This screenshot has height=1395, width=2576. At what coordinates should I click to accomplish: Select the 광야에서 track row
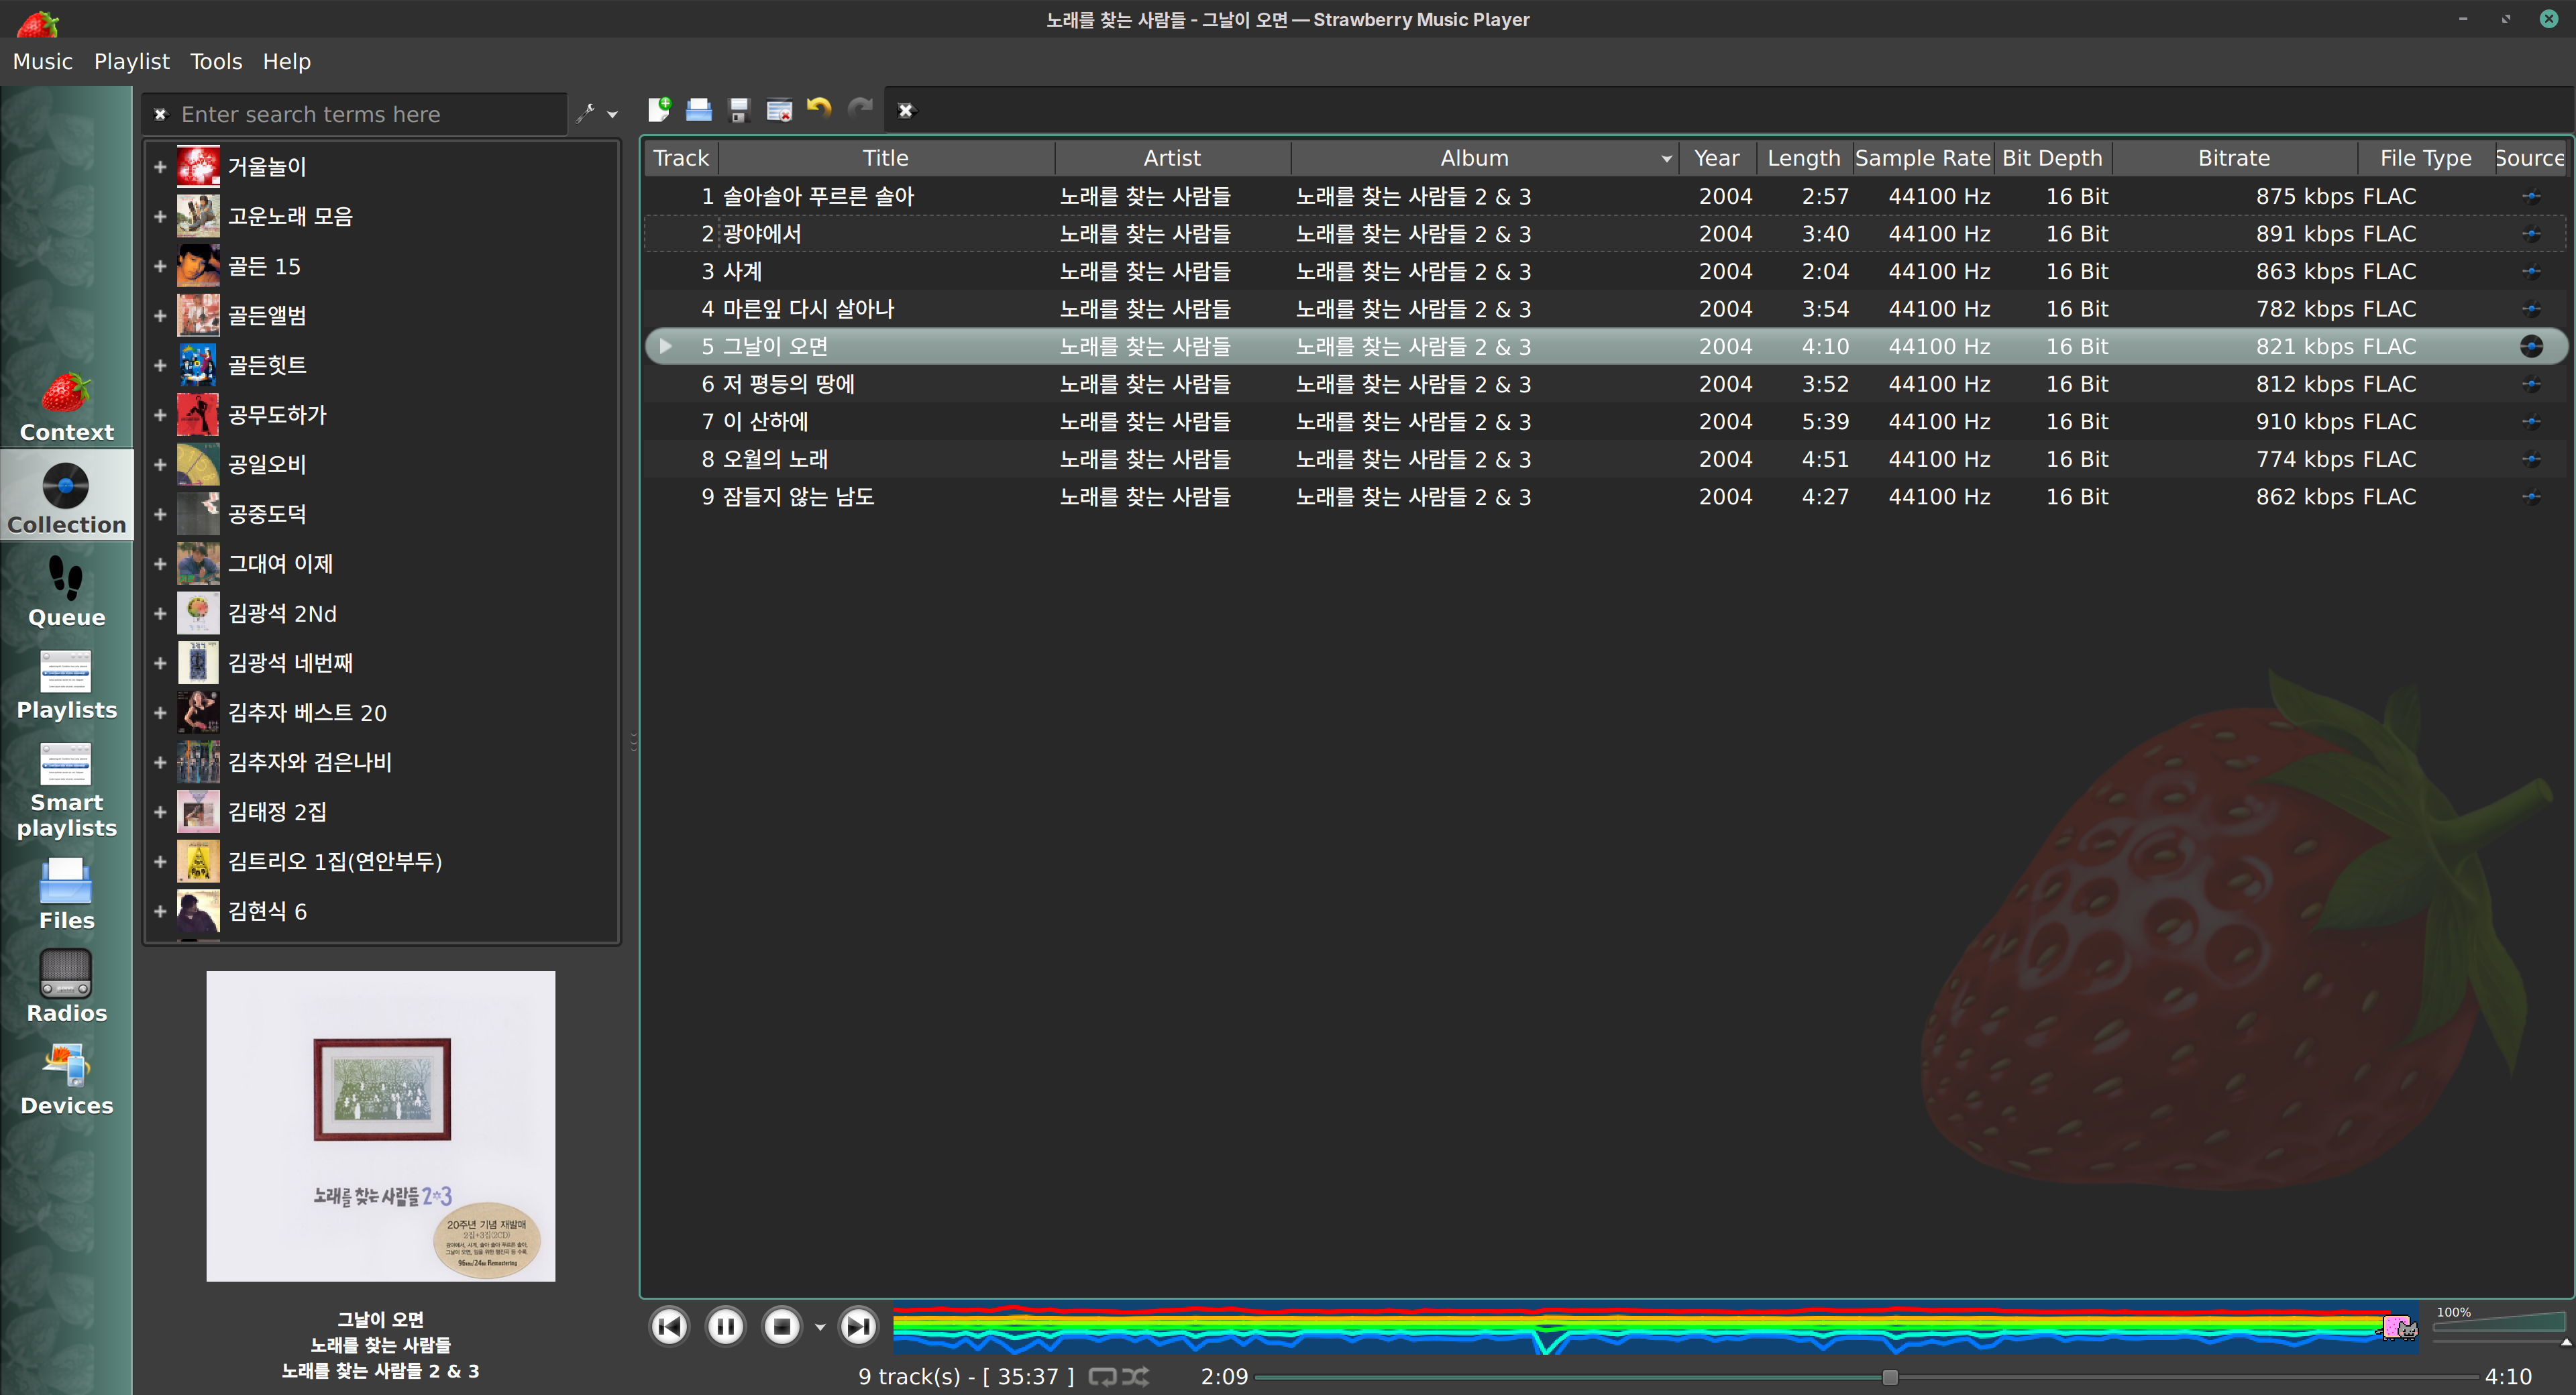coord(1606,234)
